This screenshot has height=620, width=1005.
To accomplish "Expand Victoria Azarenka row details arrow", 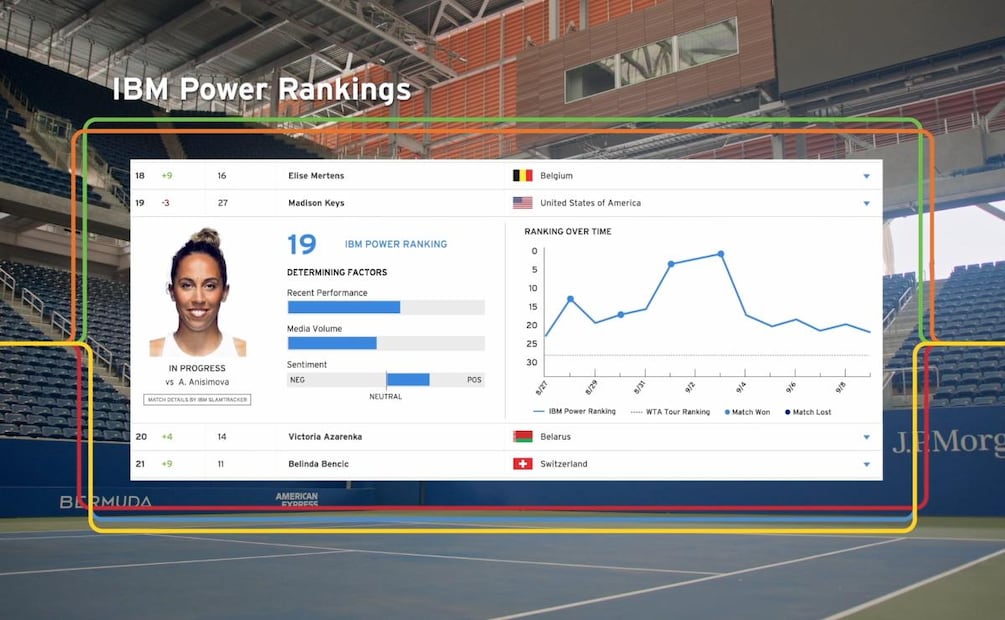I will pos(866,437).
